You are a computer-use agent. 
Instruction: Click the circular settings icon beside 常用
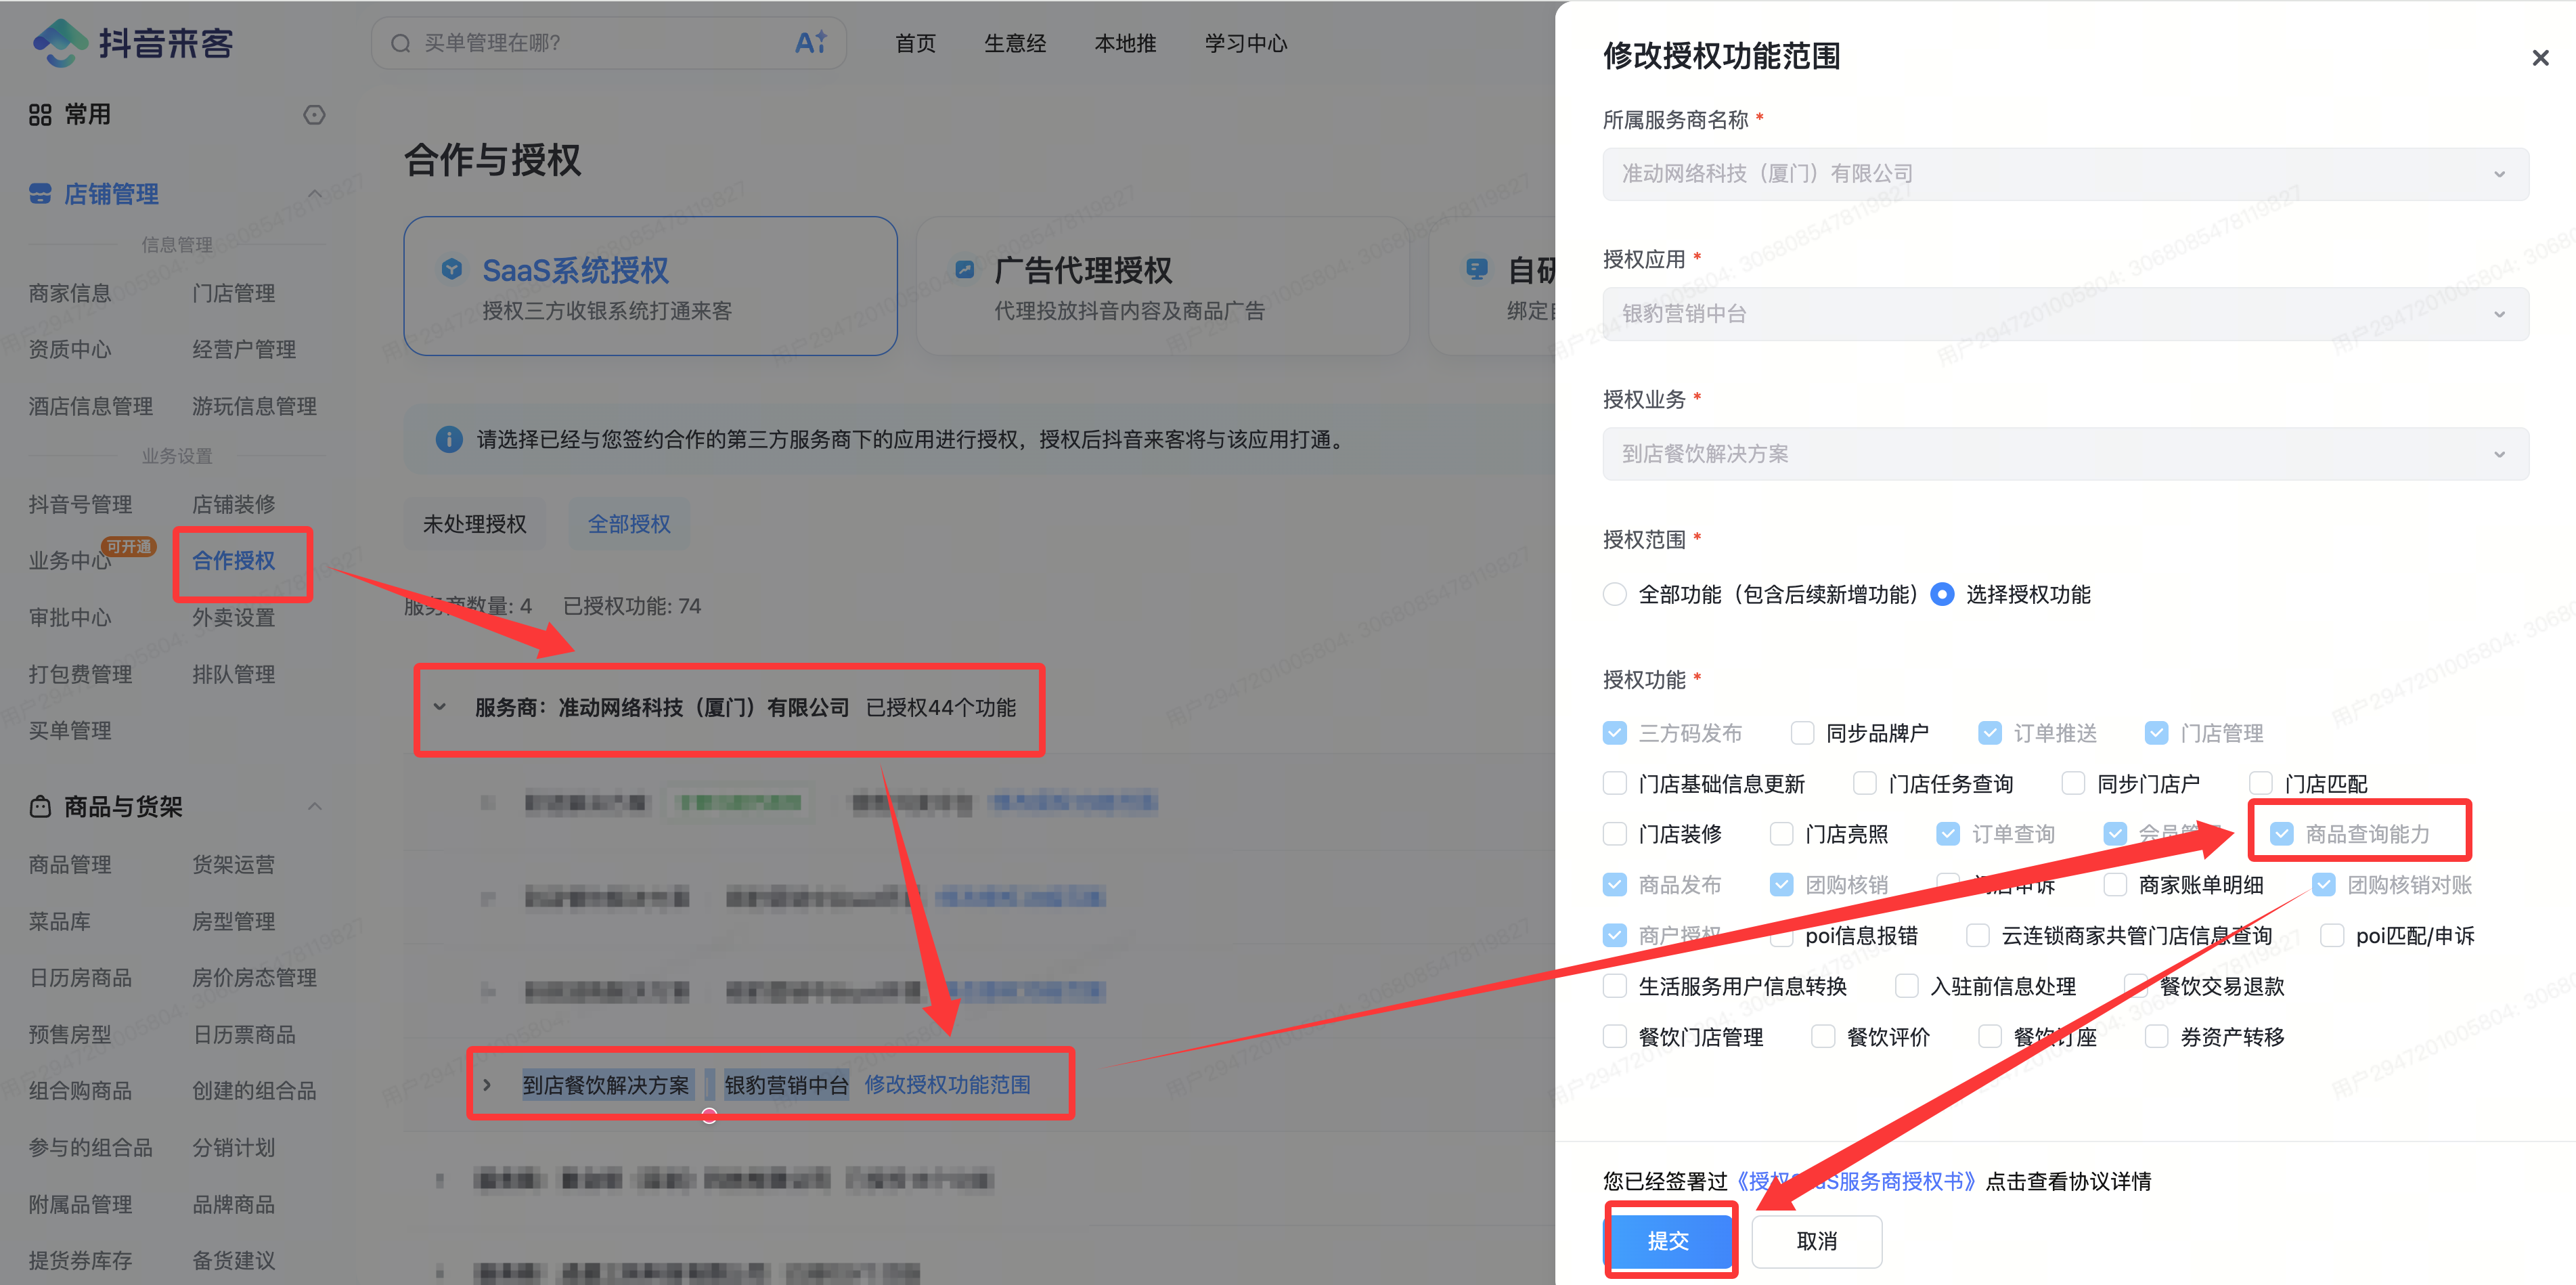click(x=314, y=115)
